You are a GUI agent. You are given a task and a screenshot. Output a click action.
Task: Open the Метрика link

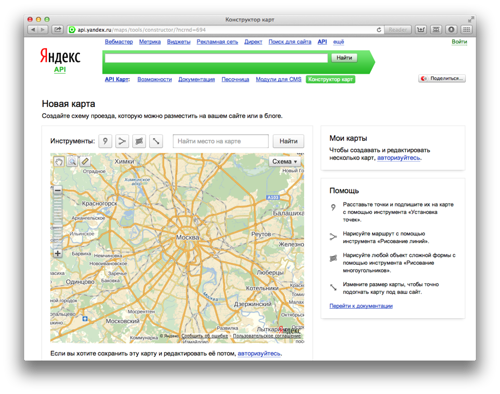[x=150, y=42]
